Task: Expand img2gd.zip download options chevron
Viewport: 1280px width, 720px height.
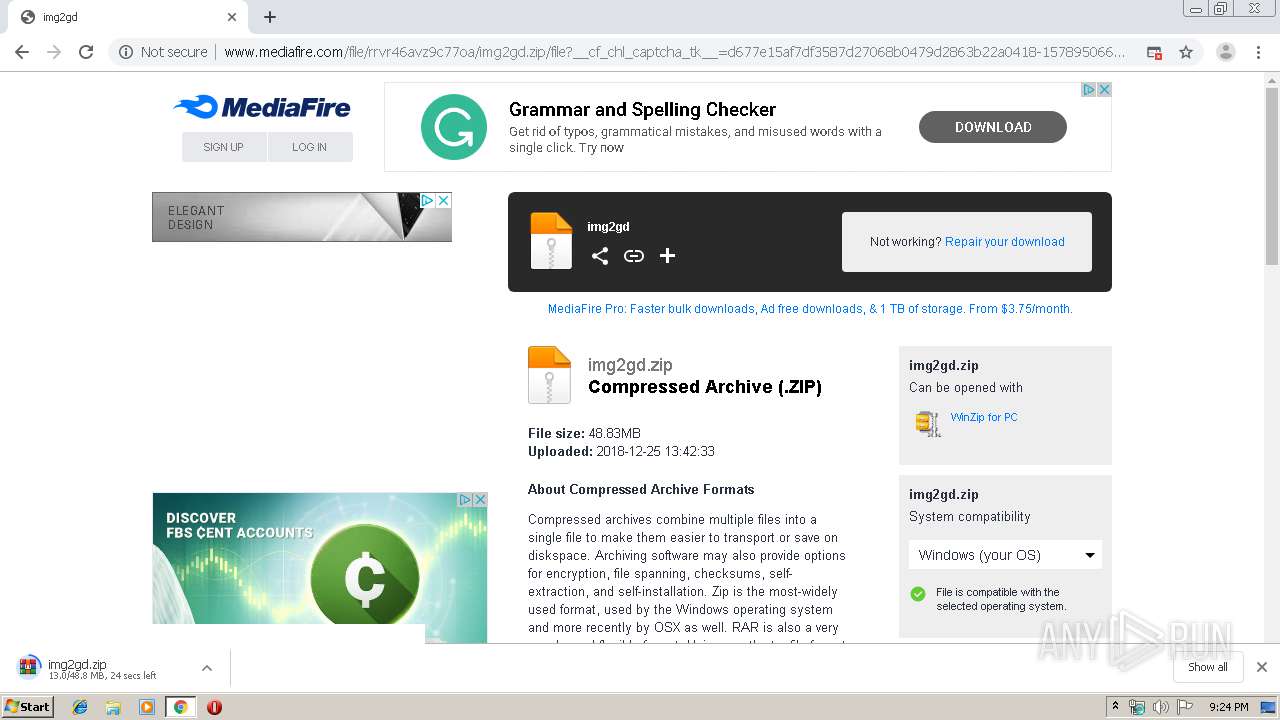Action: click(206, 668)
